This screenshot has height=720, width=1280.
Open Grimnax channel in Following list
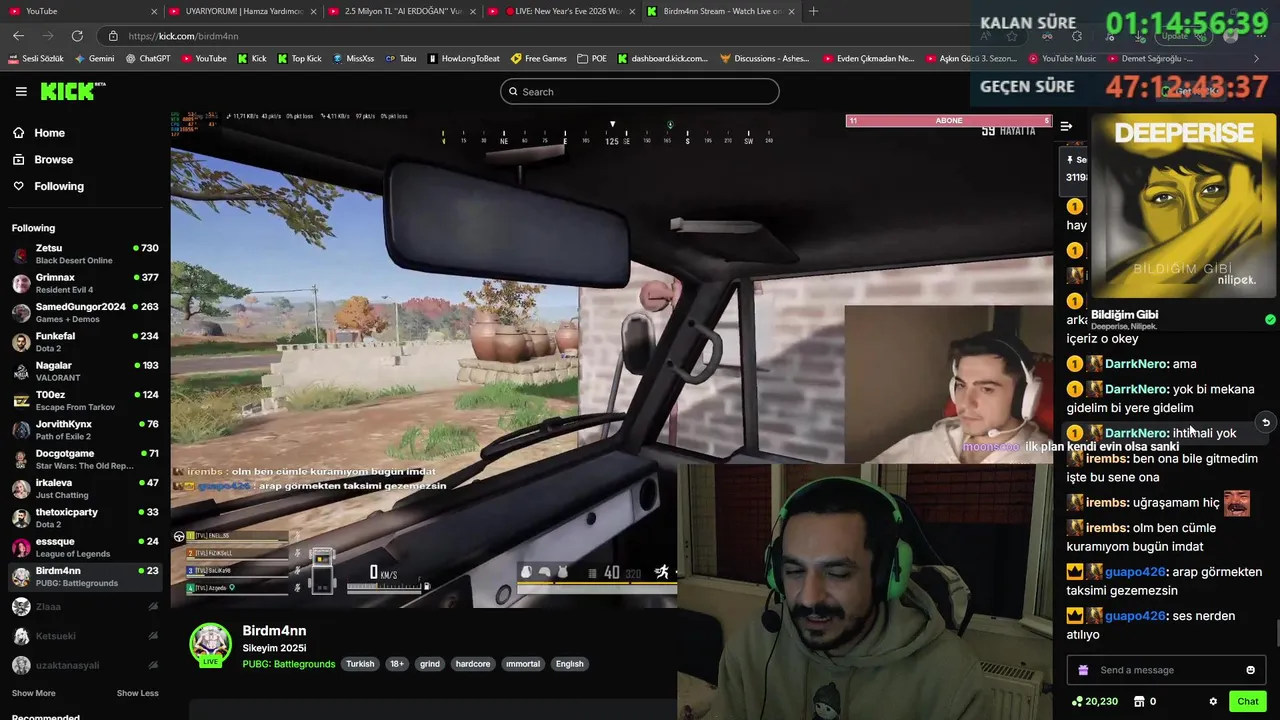coord(85,283)
